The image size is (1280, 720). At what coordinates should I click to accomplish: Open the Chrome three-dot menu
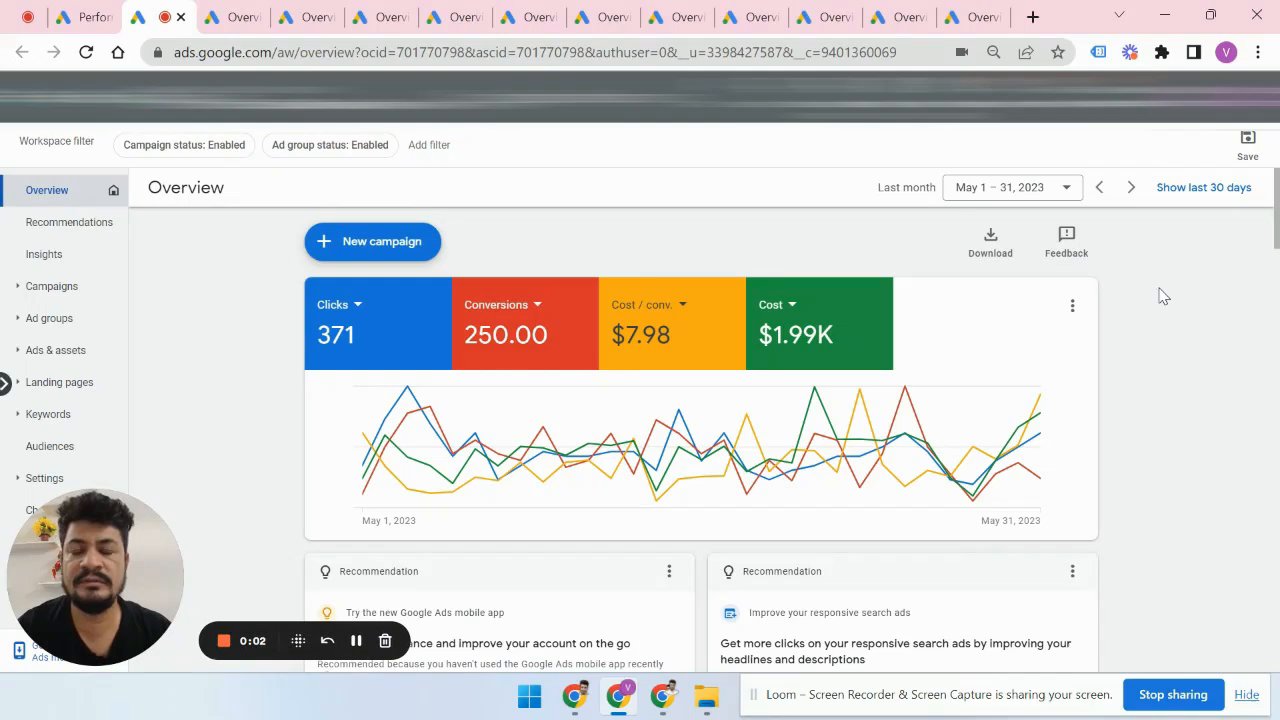(x=1258, y=52)
